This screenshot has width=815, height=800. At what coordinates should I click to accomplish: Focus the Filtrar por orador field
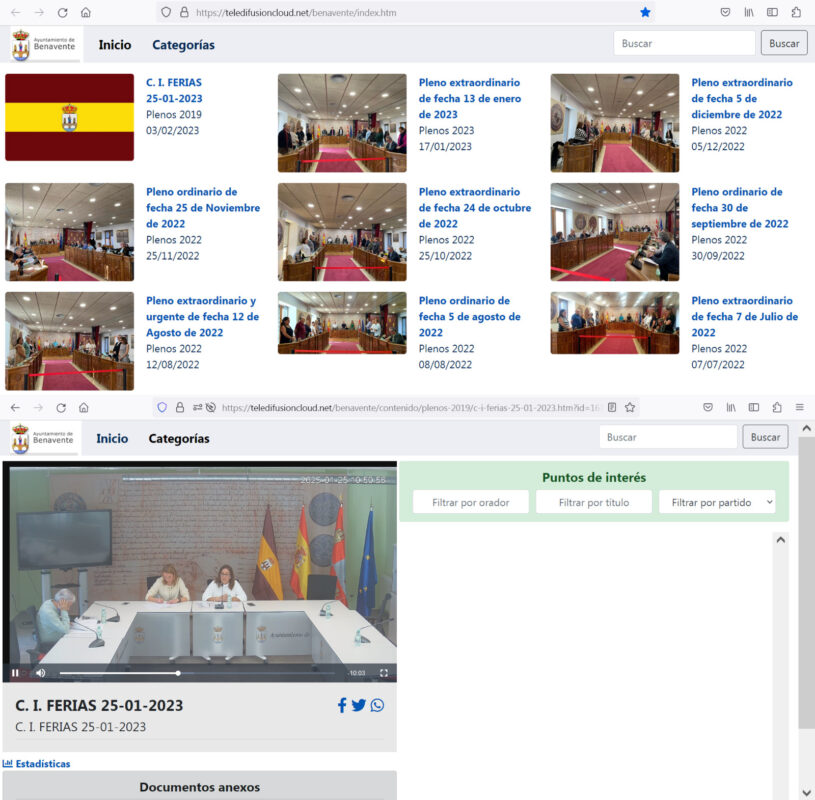(x=471, y=502)
